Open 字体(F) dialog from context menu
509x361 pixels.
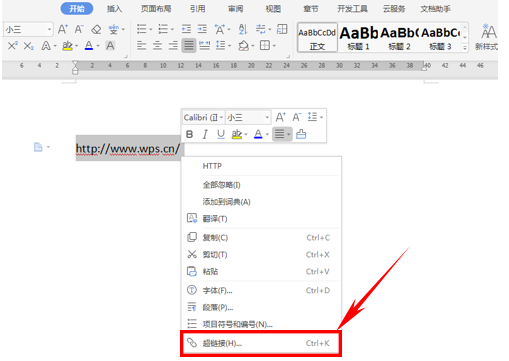tap(261, 290)
